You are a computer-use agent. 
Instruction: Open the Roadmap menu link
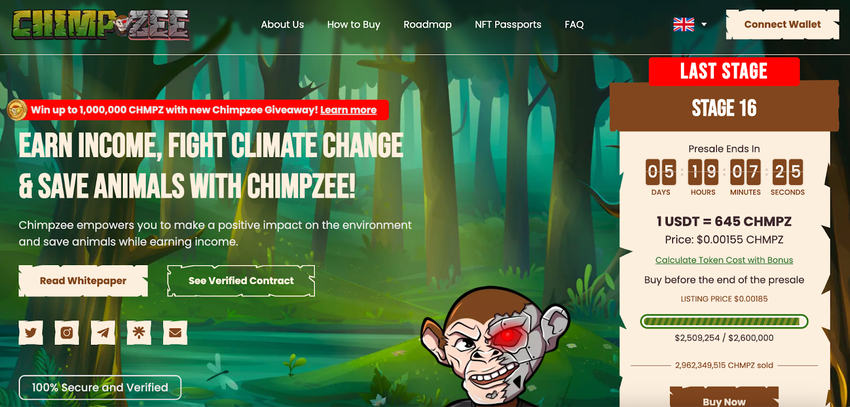(x=427, y=24)
